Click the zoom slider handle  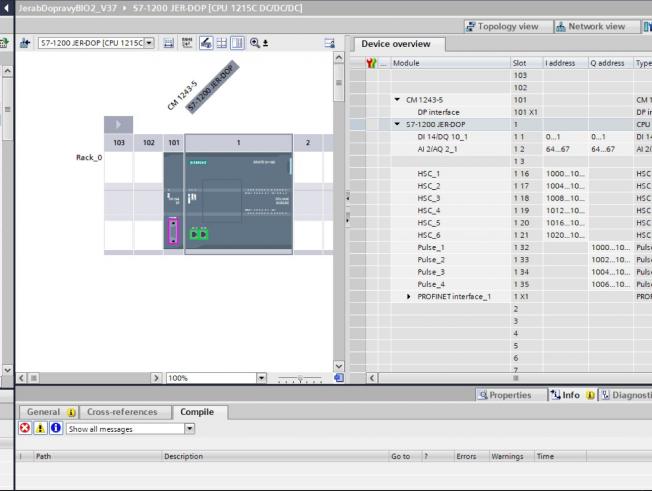pos(300,378)
